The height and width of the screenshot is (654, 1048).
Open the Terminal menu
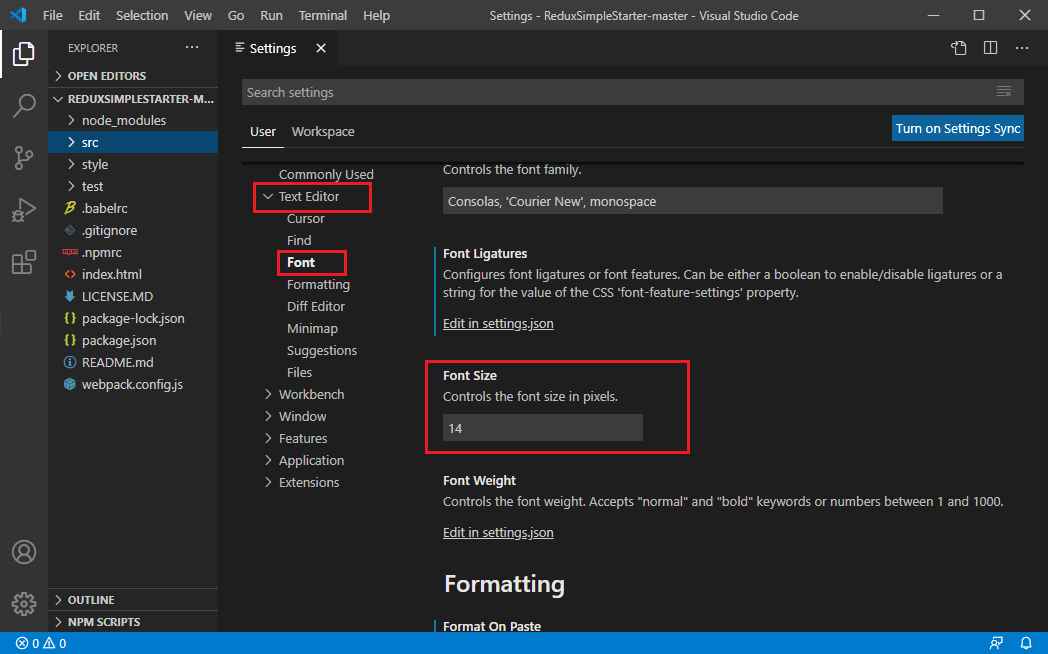323,15
